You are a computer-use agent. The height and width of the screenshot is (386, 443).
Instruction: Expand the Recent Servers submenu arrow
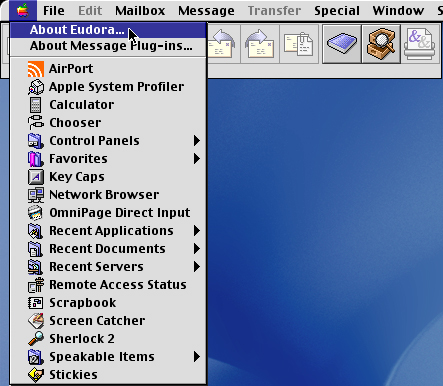(x=197, y=267)
